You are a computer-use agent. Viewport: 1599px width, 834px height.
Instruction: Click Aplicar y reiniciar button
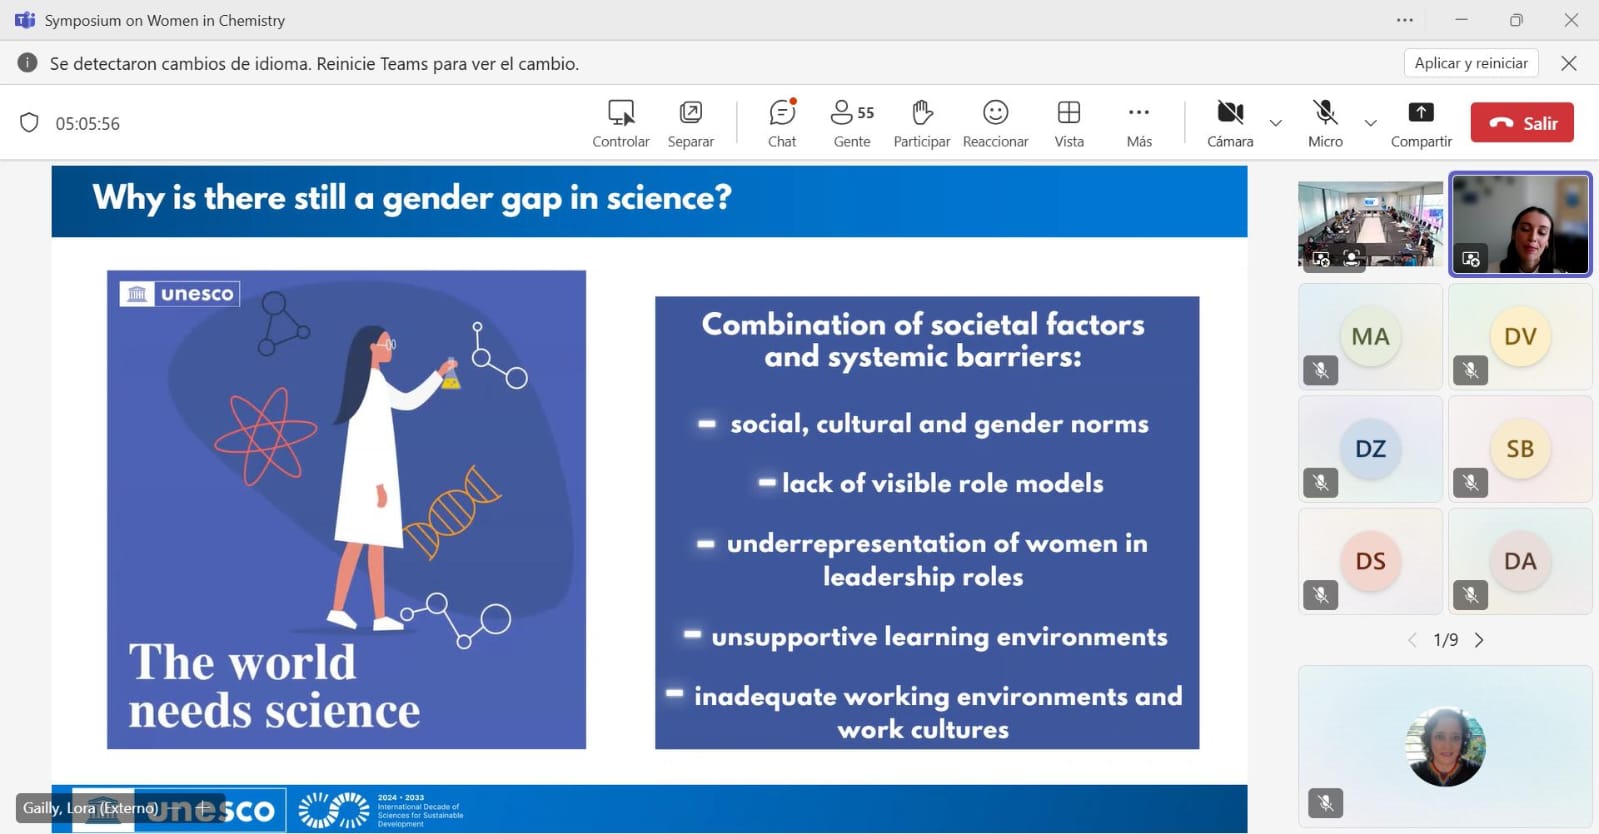point(1471,63)
